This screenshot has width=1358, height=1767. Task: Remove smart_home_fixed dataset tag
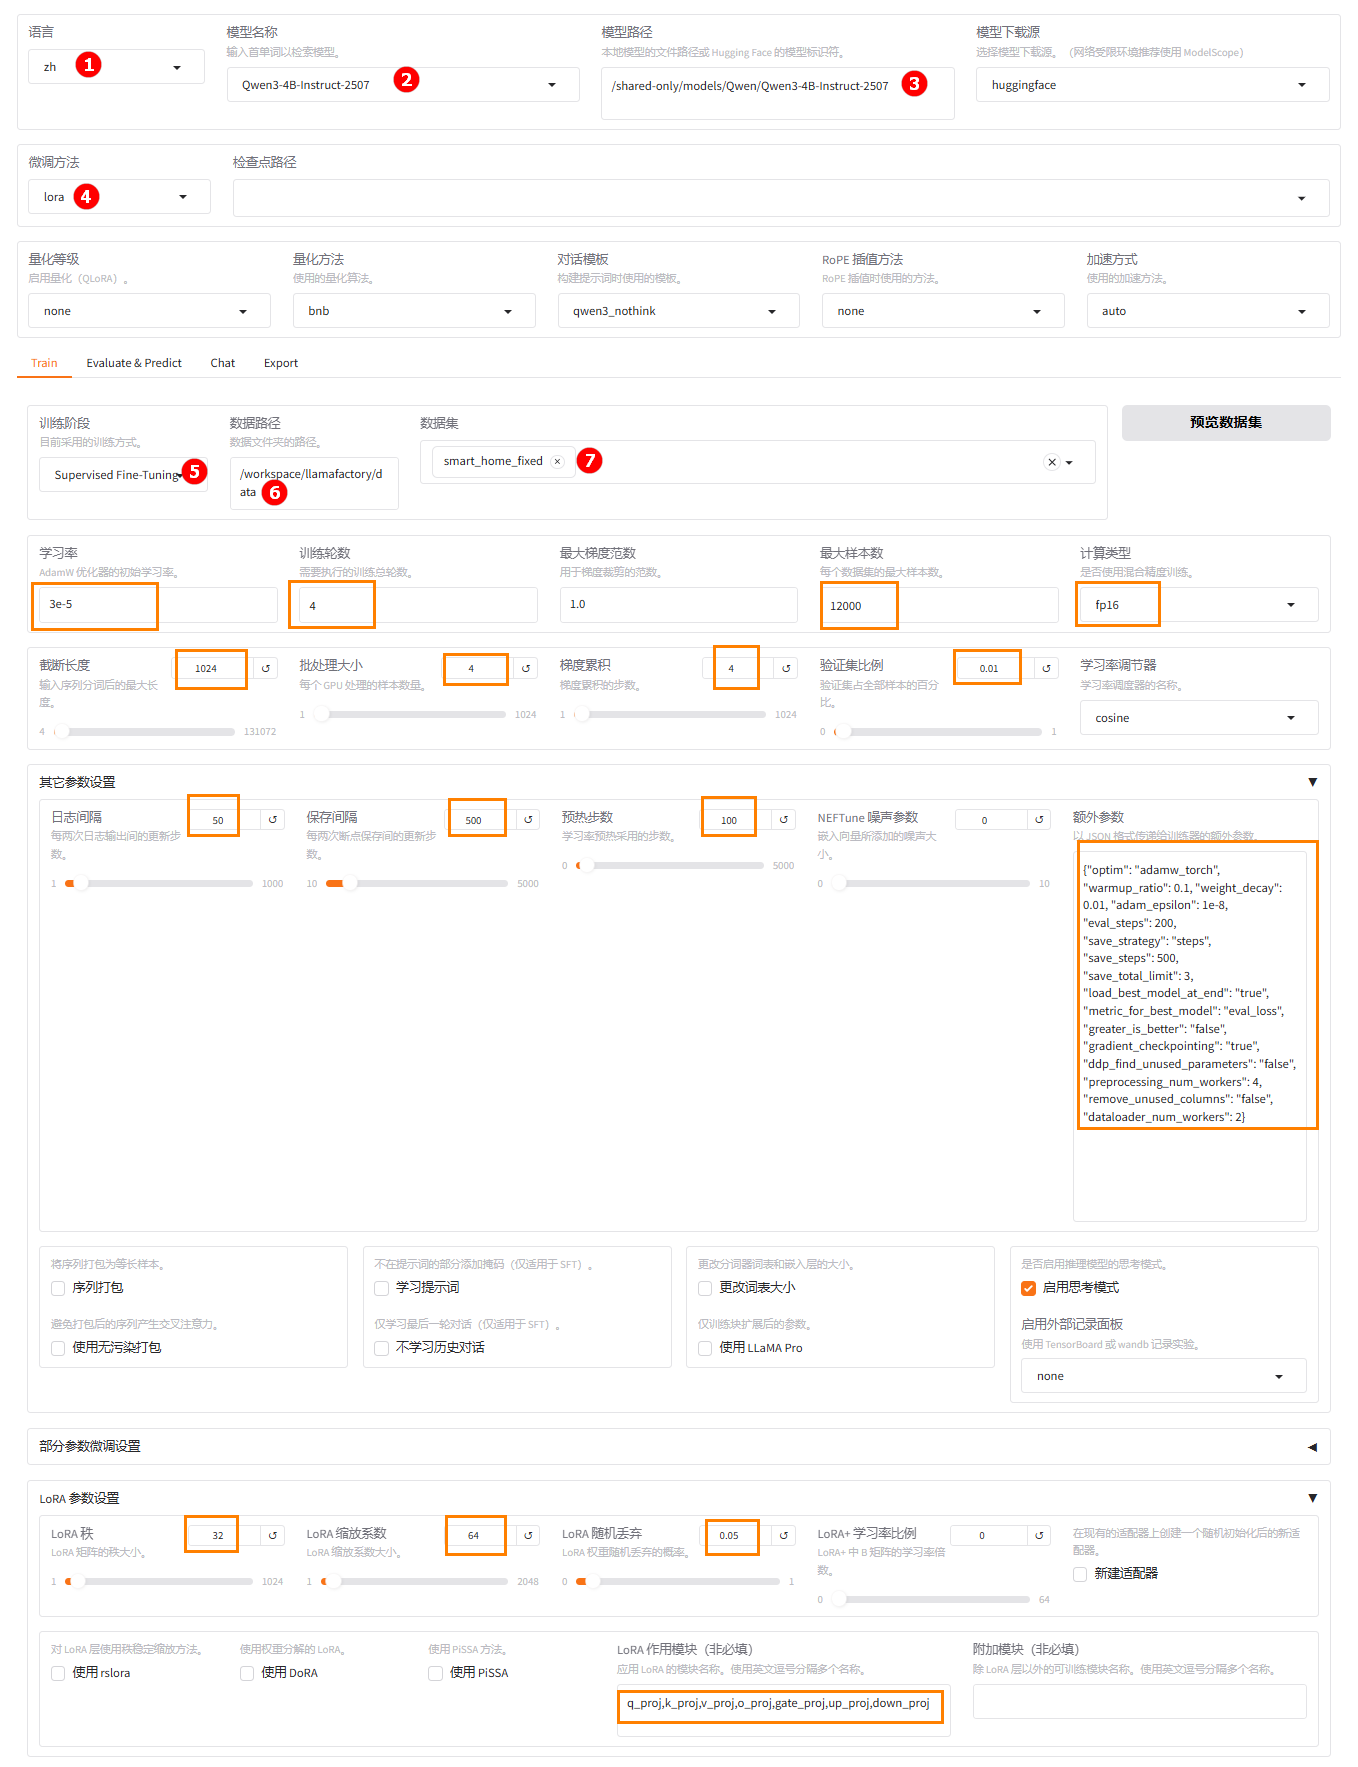(x=558, y=461)
